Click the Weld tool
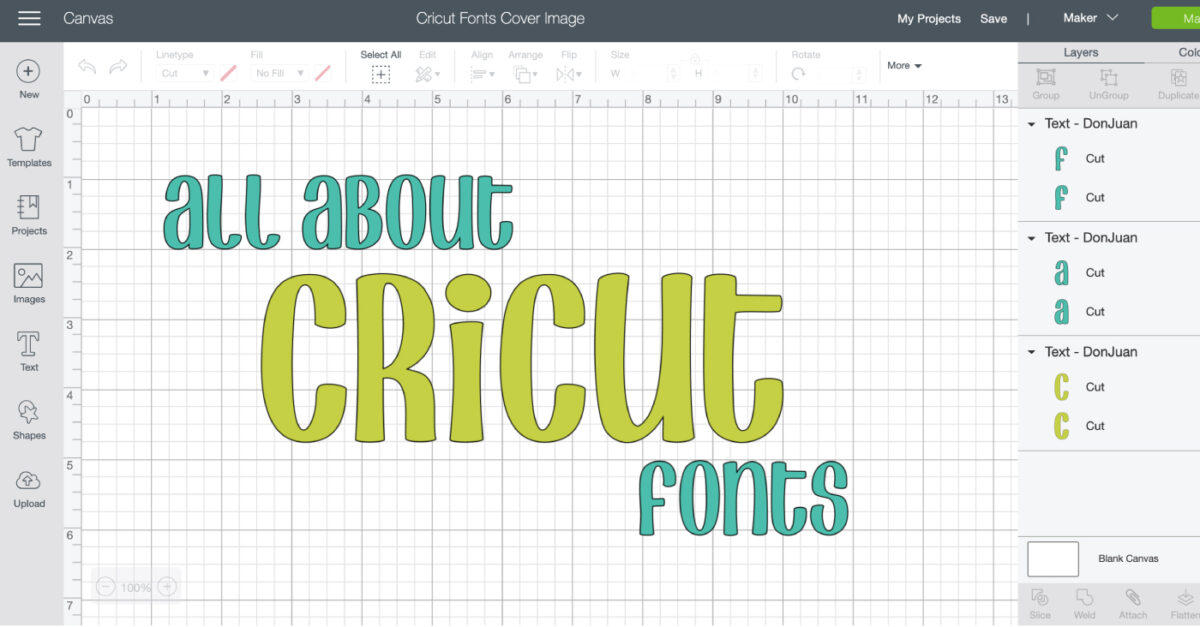 1085,604
